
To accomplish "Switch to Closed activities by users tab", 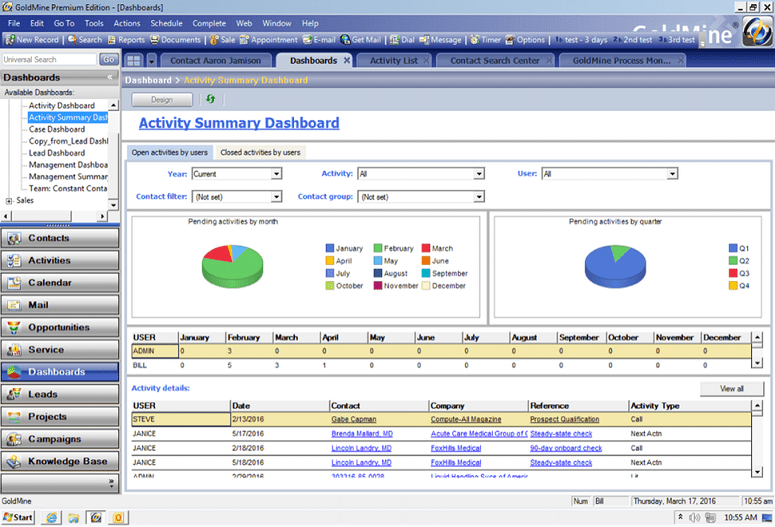I will click(259, 153).
